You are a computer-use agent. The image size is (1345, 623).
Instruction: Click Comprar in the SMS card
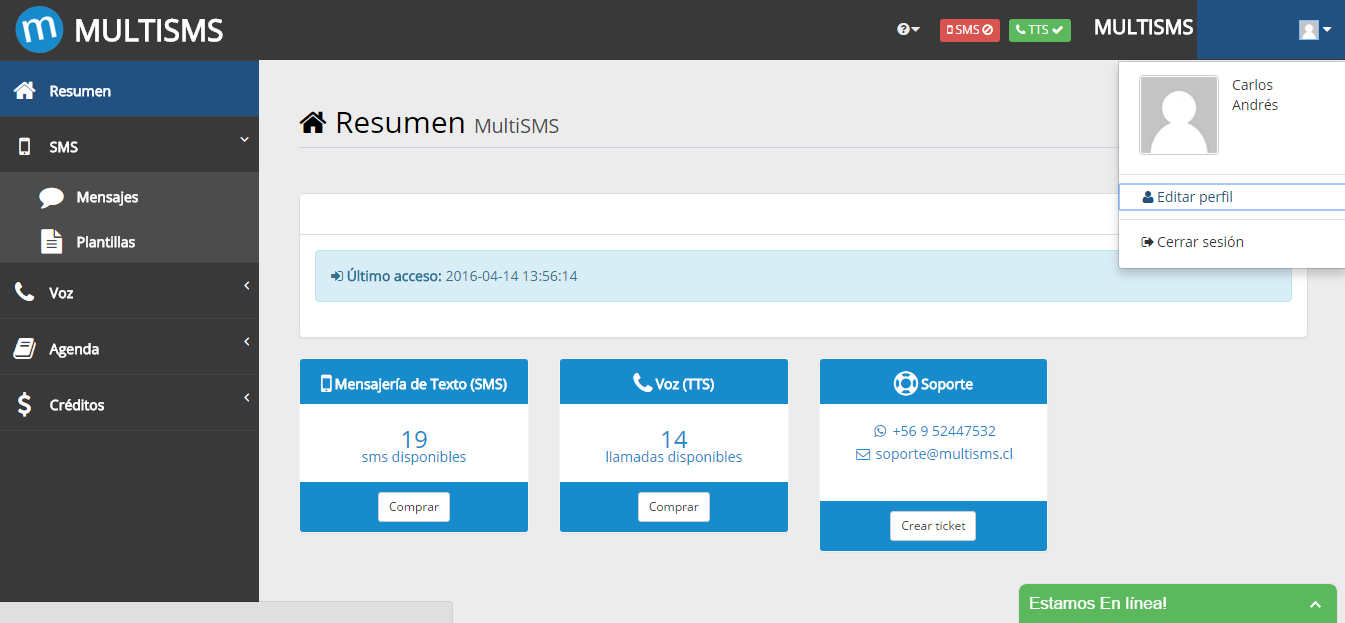click(x=414, y=507)
